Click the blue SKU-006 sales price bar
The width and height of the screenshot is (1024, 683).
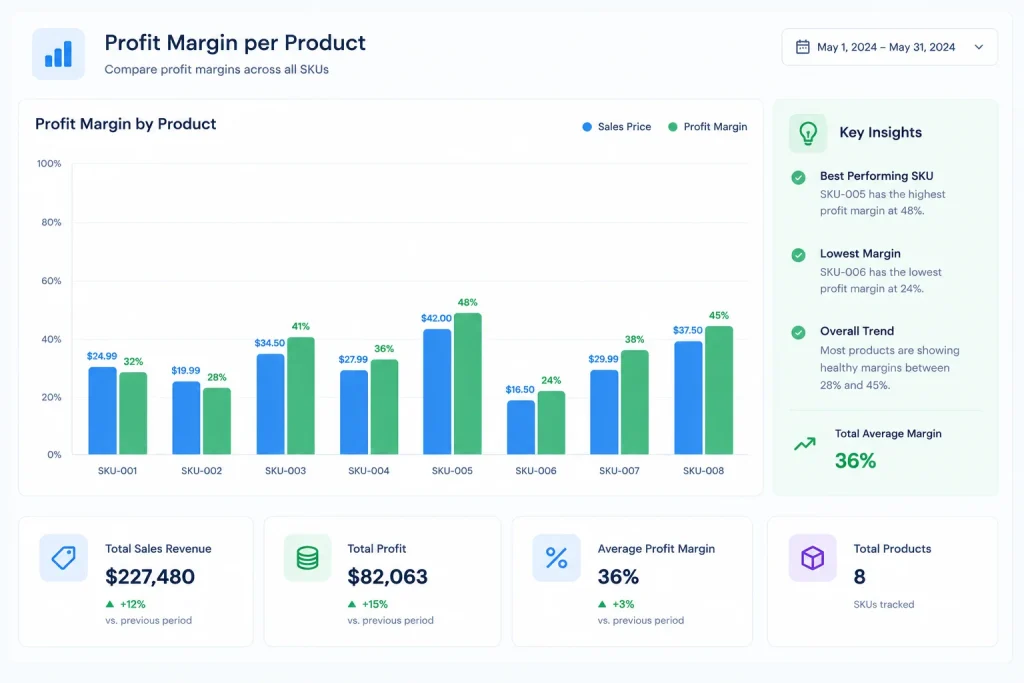(520, 427)
